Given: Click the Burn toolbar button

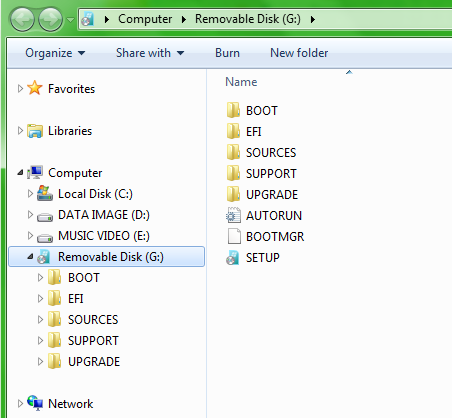Looking at the screenshot, I should [227, 53].
